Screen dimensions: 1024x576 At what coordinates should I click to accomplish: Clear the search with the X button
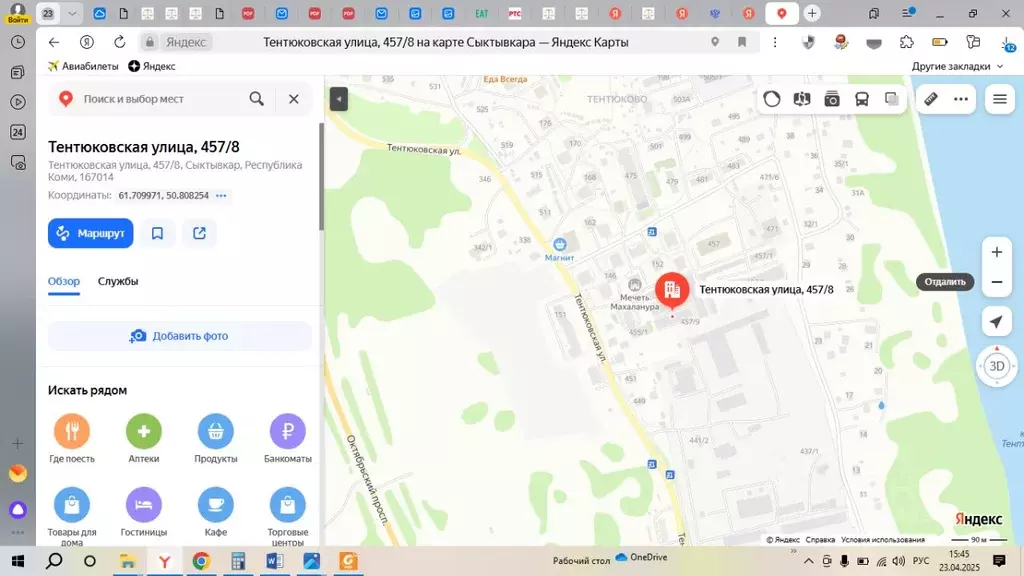[294, 99]
